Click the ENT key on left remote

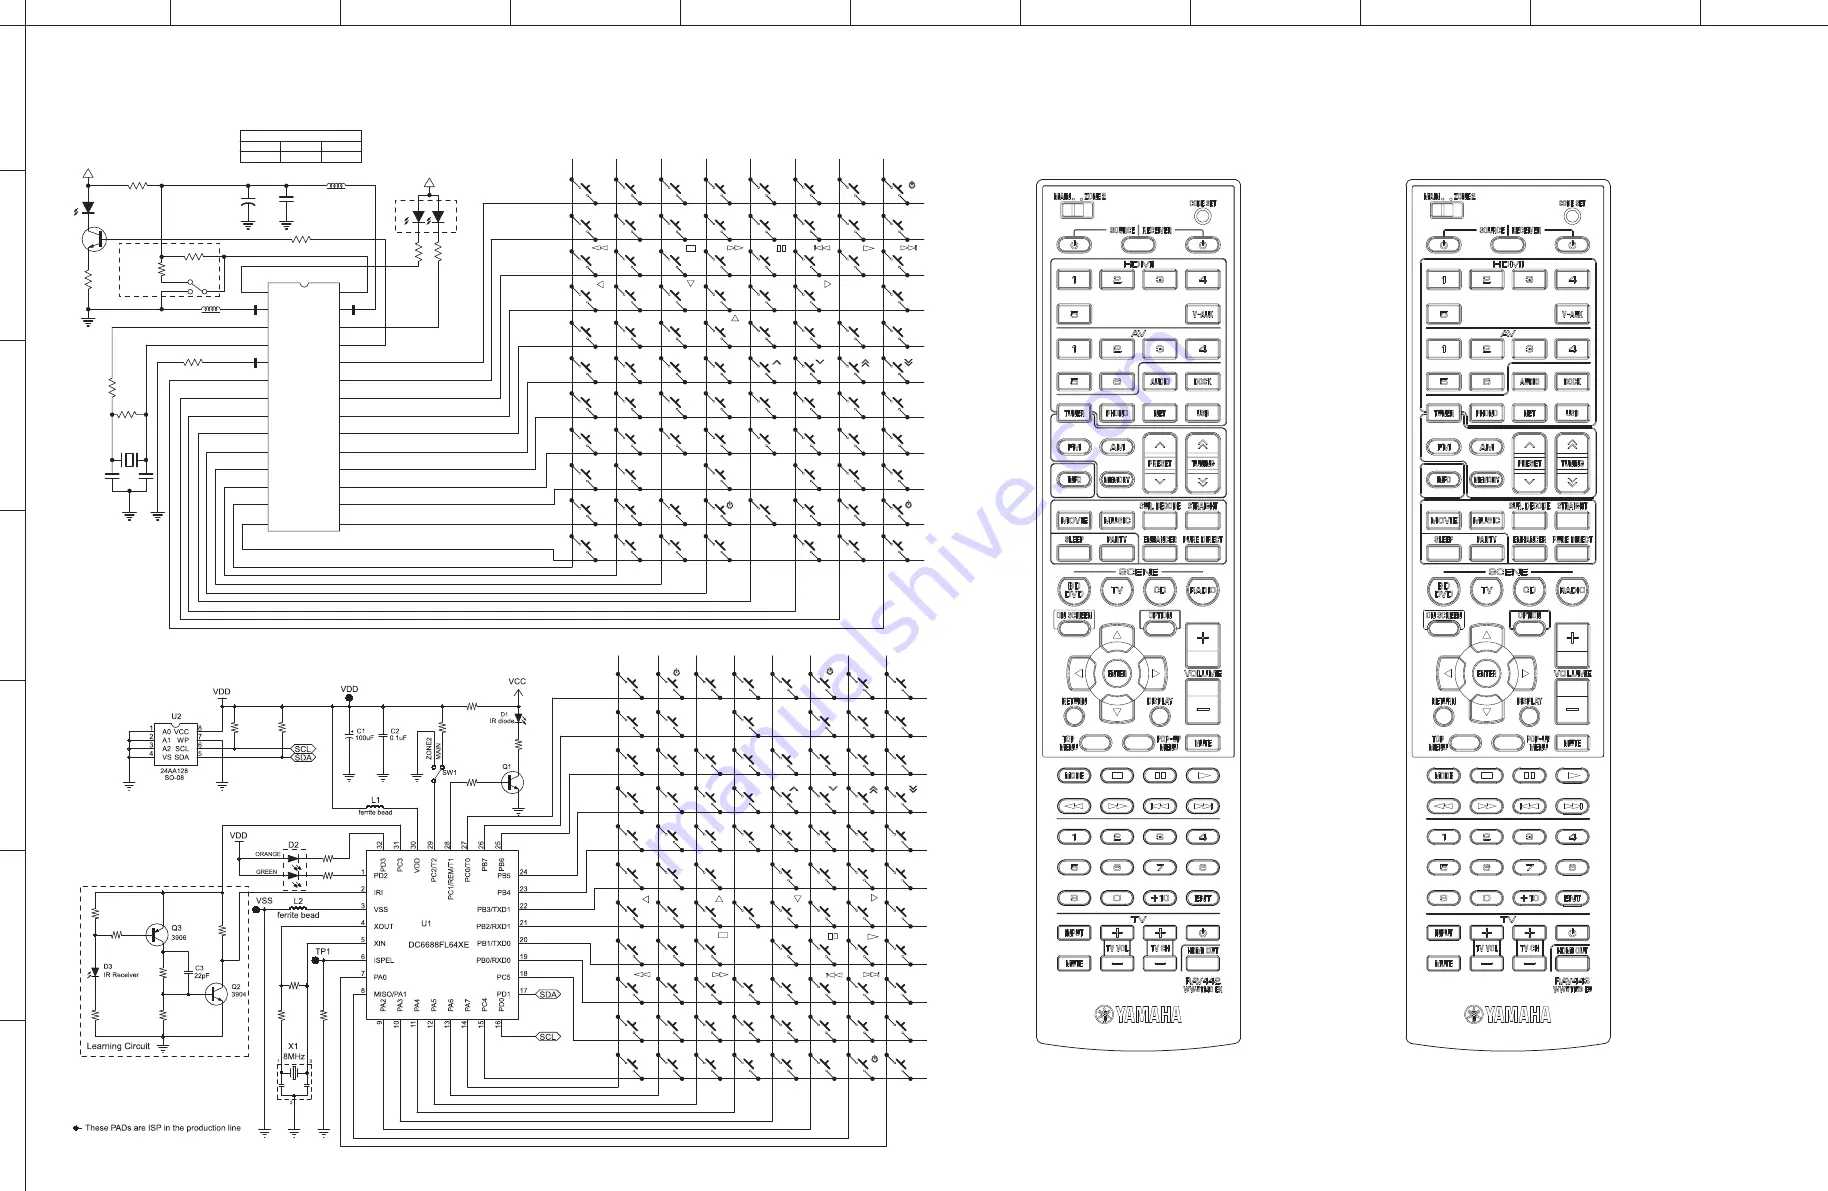[x=1203, y=898]
